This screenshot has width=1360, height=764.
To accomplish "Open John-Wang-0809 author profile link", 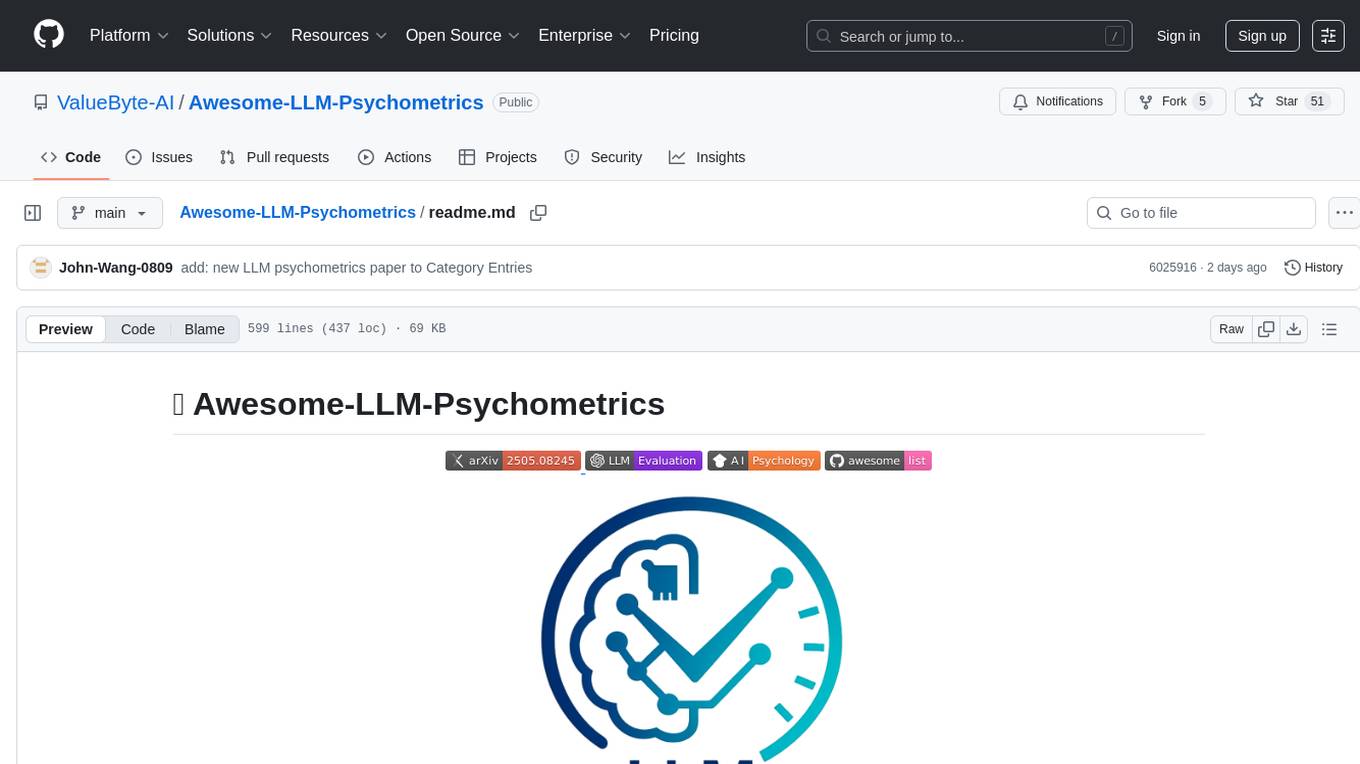I will click(x=116, y=267).
